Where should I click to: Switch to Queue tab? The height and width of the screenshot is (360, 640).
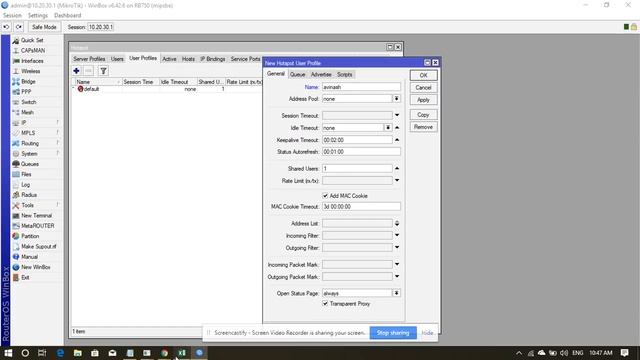[x=298, y=74]
